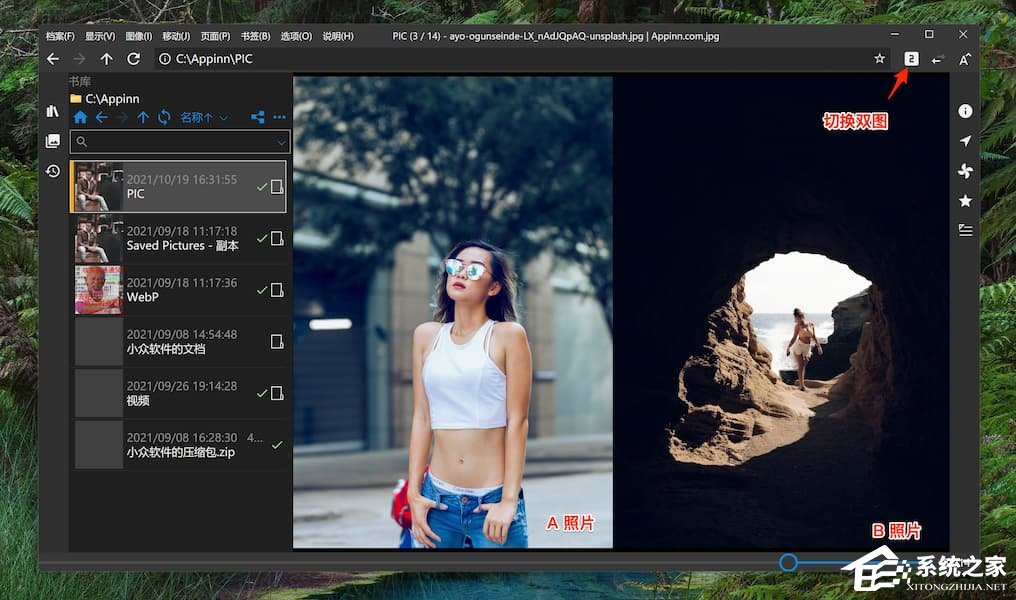This screenshot has width=1016, height=600.
Task: Select the 小众软件的压缩包.zip entry
Action: click(x=178, y=444)
